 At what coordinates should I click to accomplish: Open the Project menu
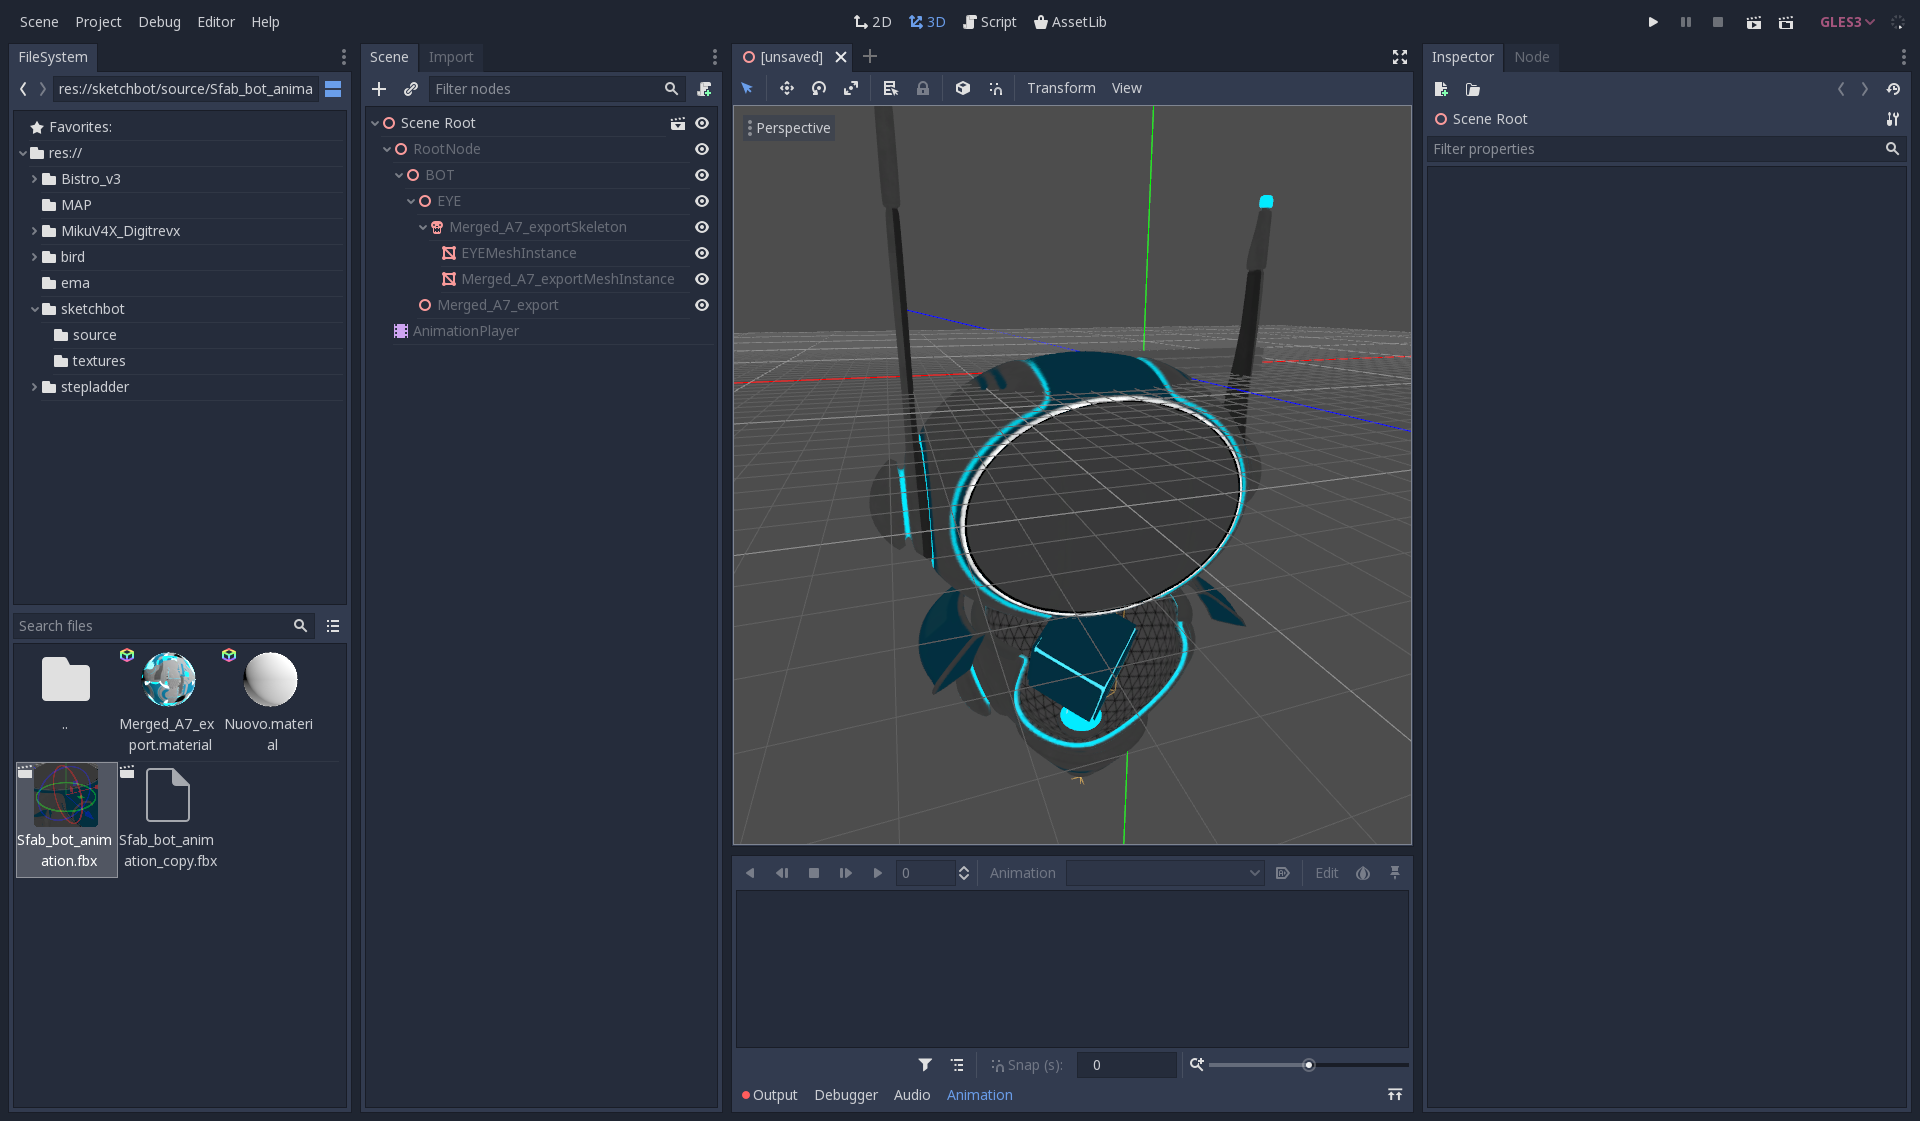click(x=97, y=21)
